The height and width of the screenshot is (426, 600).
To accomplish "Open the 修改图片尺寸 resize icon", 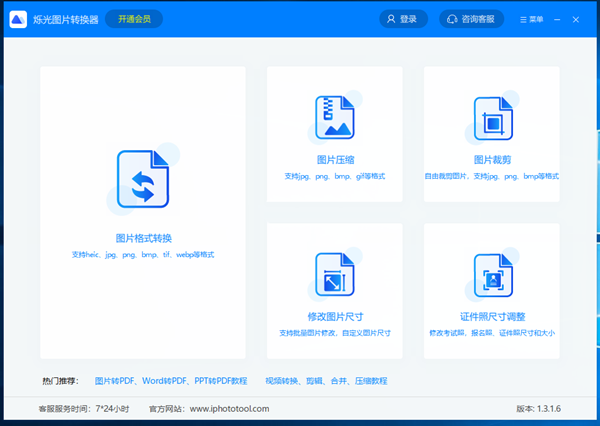I will tap(335, 274).
